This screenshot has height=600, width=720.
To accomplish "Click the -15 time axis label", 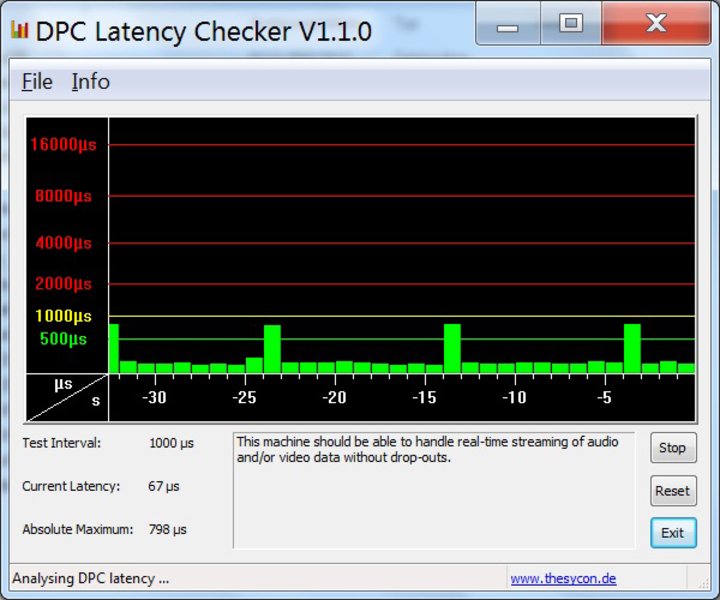I will 424,397.
